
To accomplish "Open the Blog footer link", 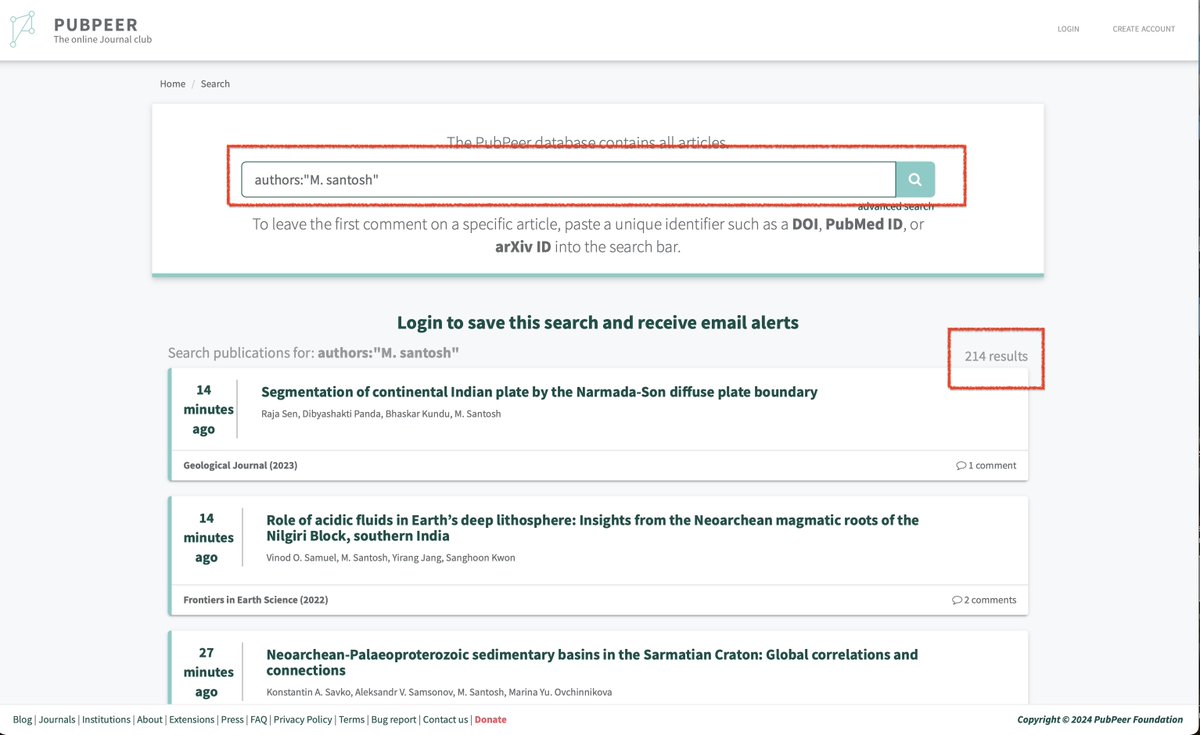I will click(22, 720).
